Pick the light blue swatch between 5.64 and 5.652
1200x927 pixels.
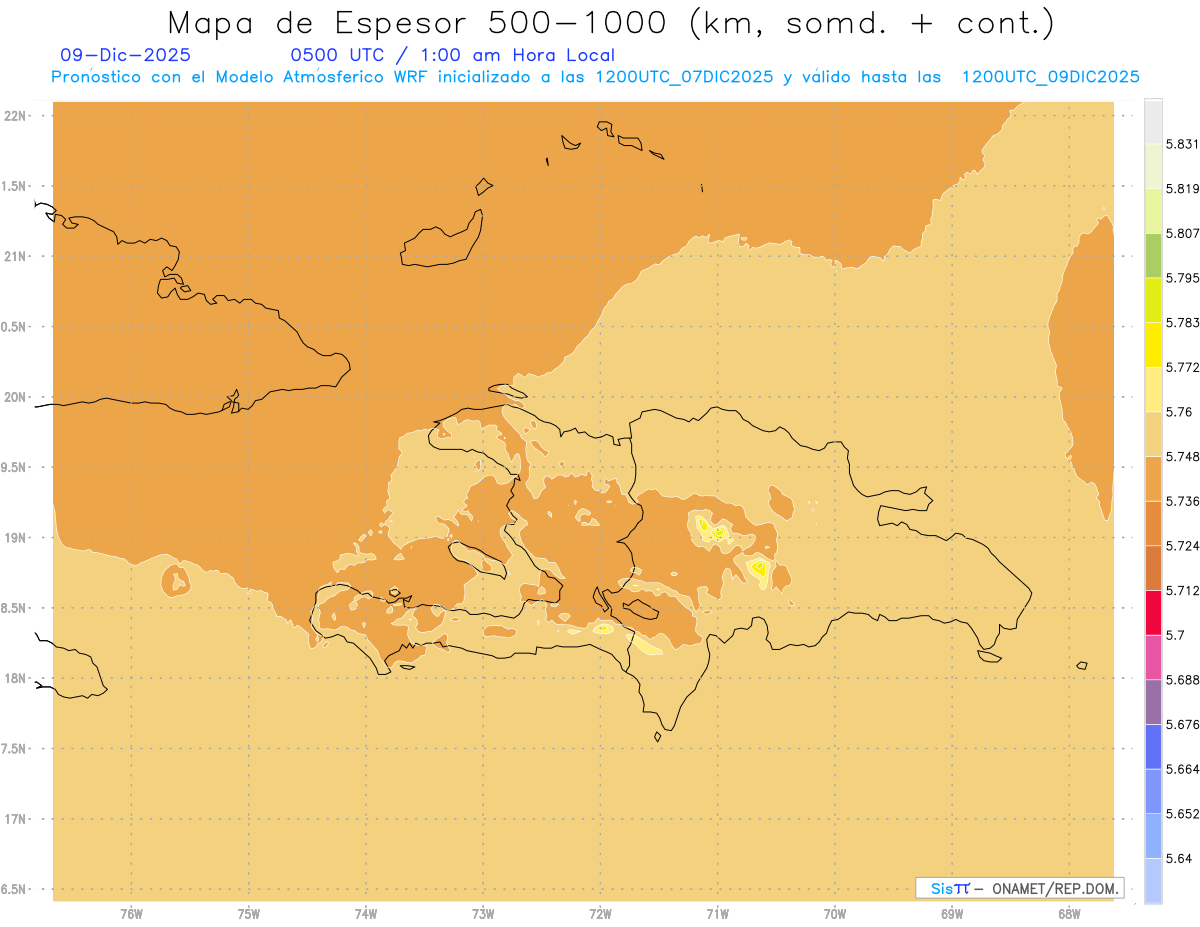click(1153, 836)
